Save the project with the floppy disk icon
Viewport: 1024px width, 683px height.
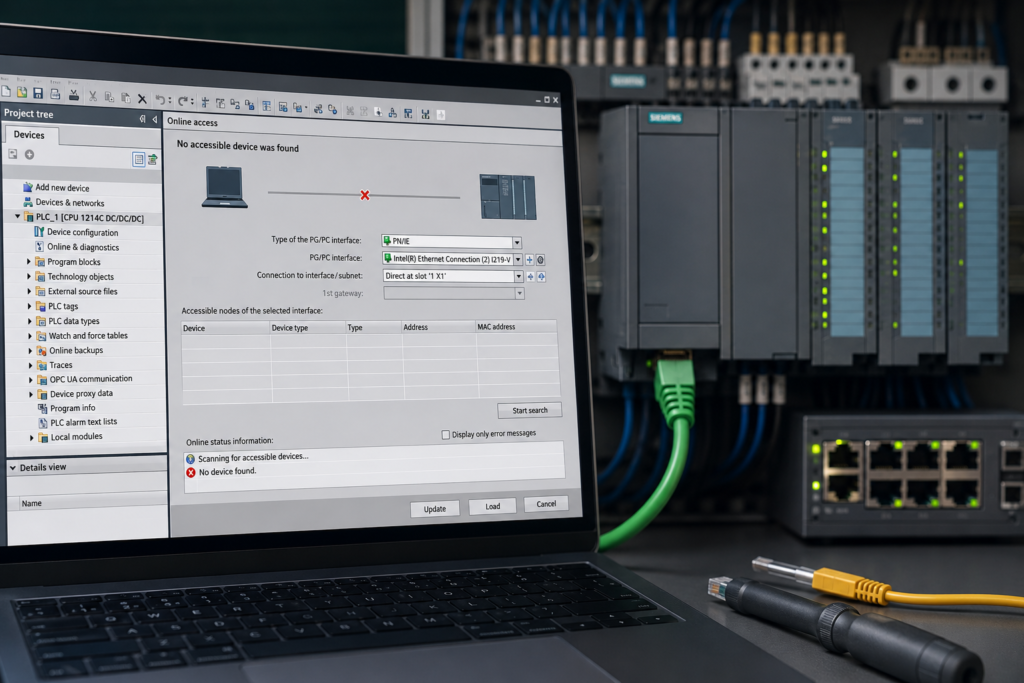coord(38,94)
